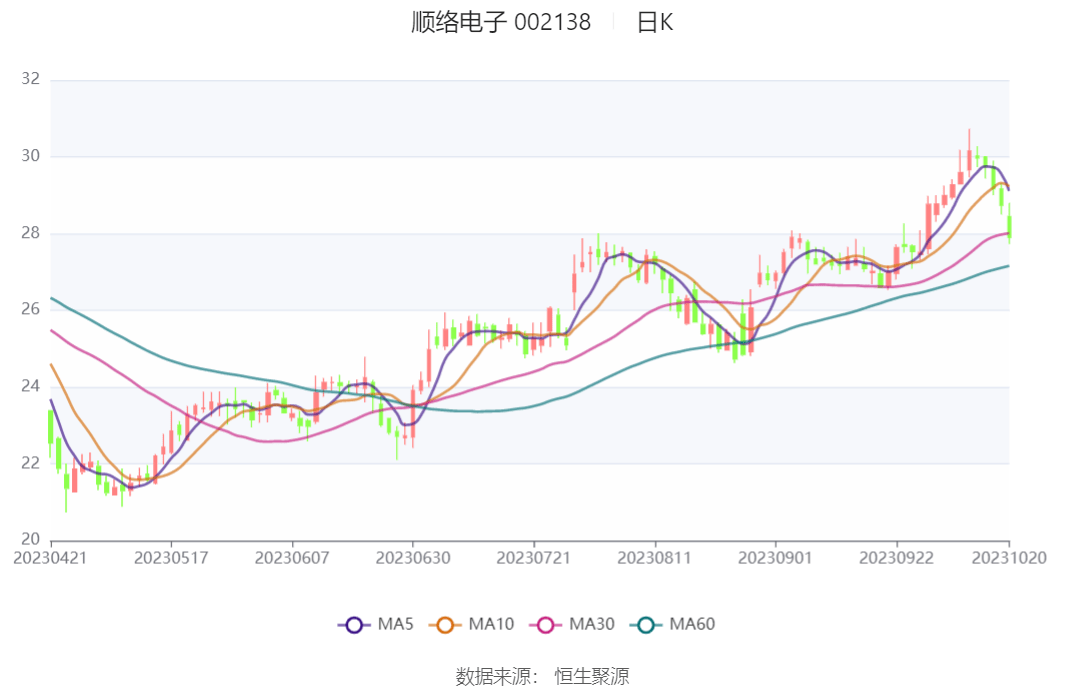This screenshot has width=1085, height=689.
Task: Click the 20230607 x-axis date label
Action: point(292,558)
